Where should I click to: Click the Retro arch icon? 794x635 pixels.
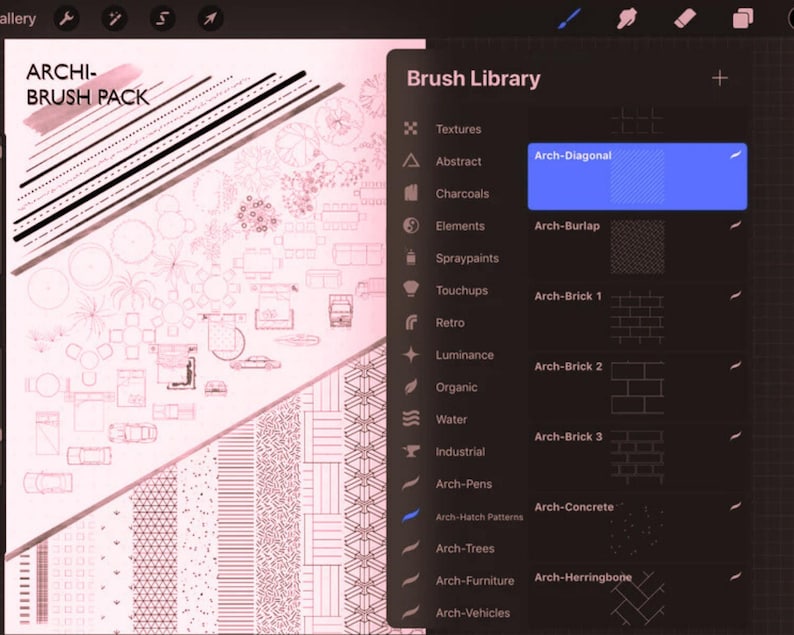411,322
